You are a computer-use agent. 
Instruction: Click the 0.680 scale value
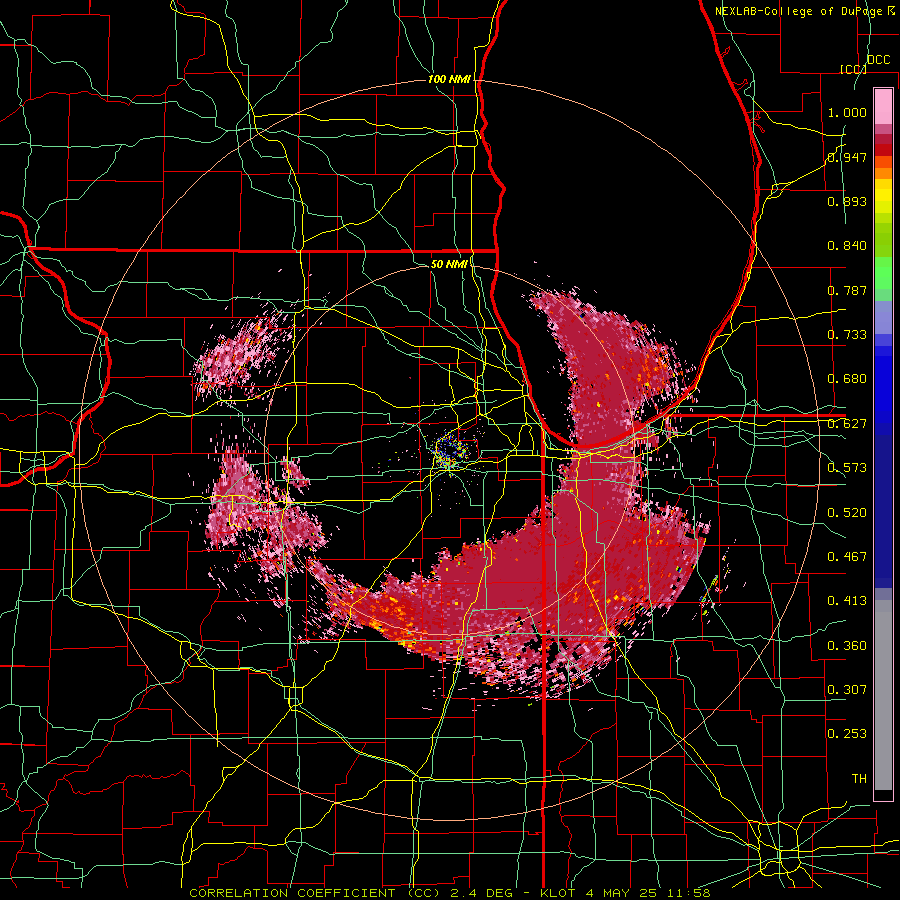tap(847, 379)
